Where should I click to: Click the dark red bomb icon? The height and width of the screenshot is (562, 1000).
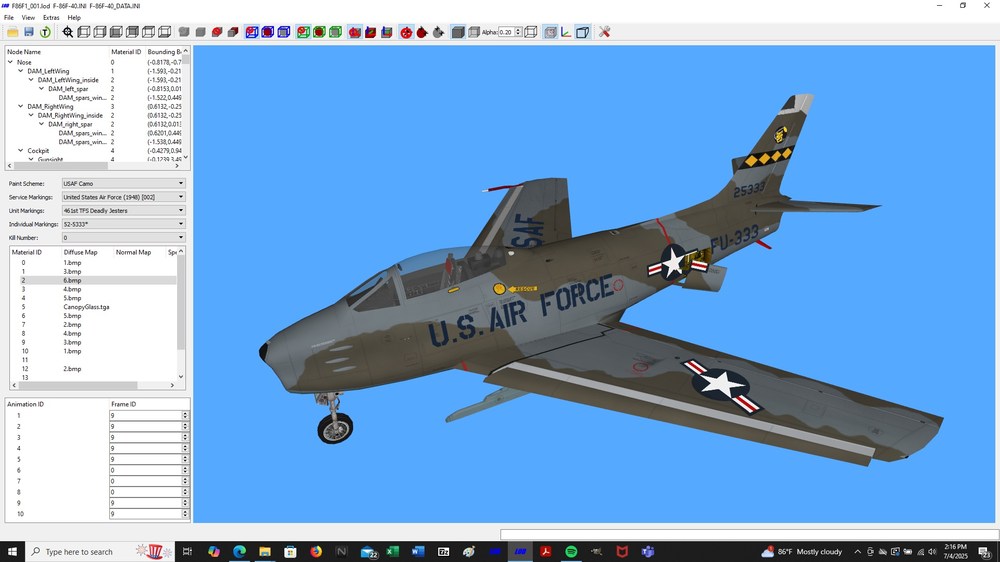pos(422,32)
